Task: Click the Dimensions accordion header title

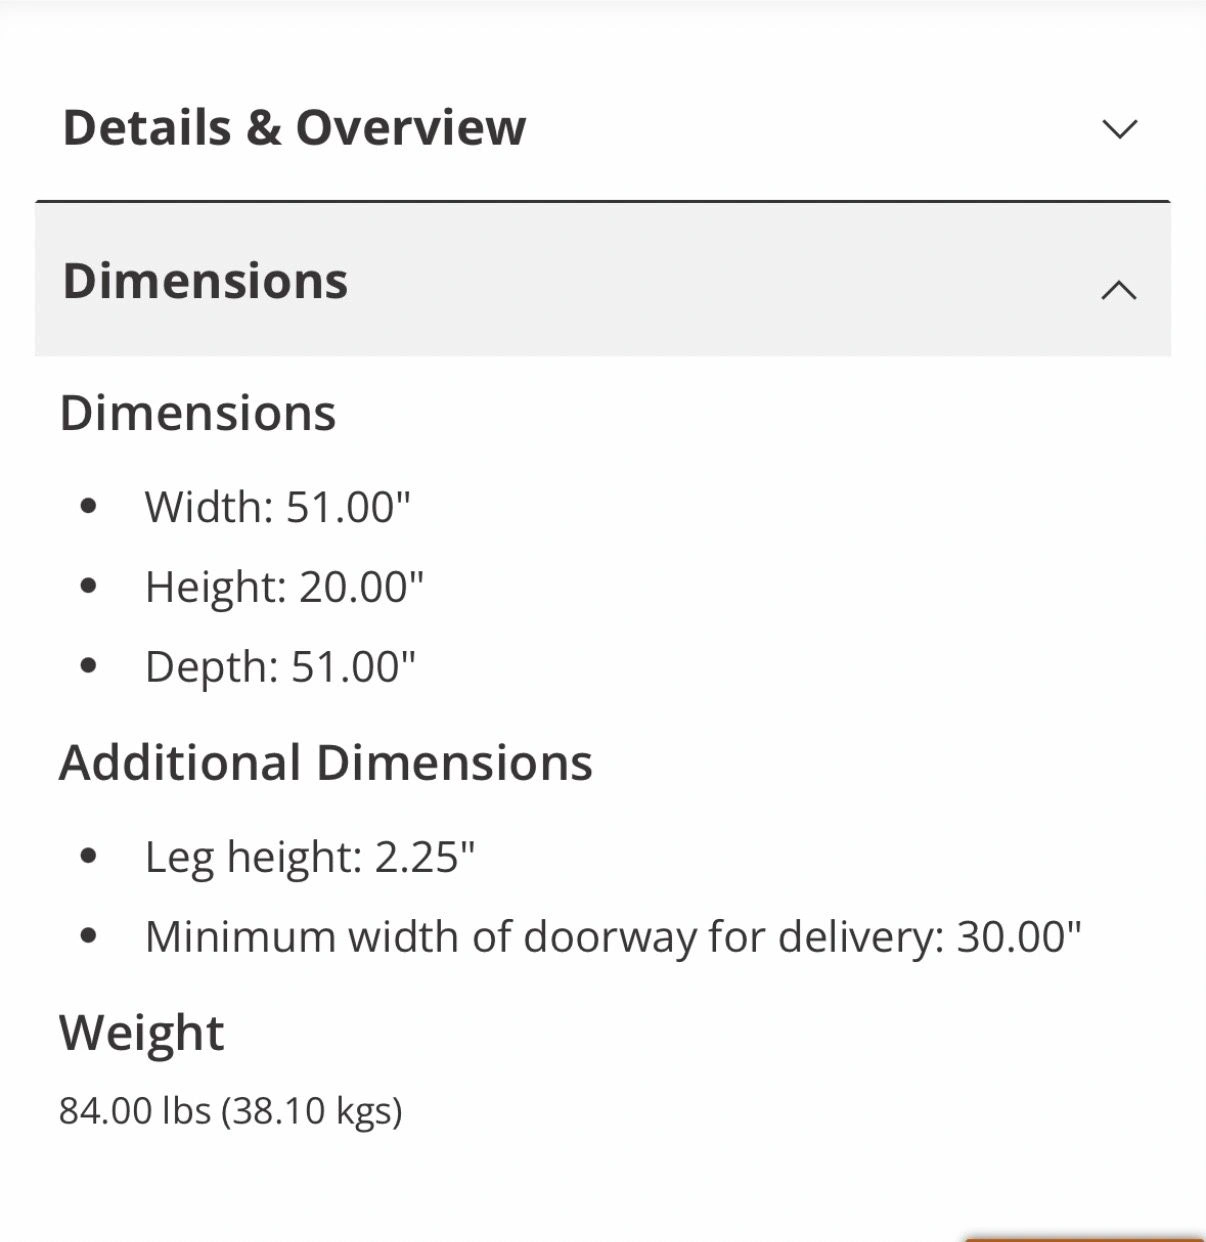Action: pos(205,281)
